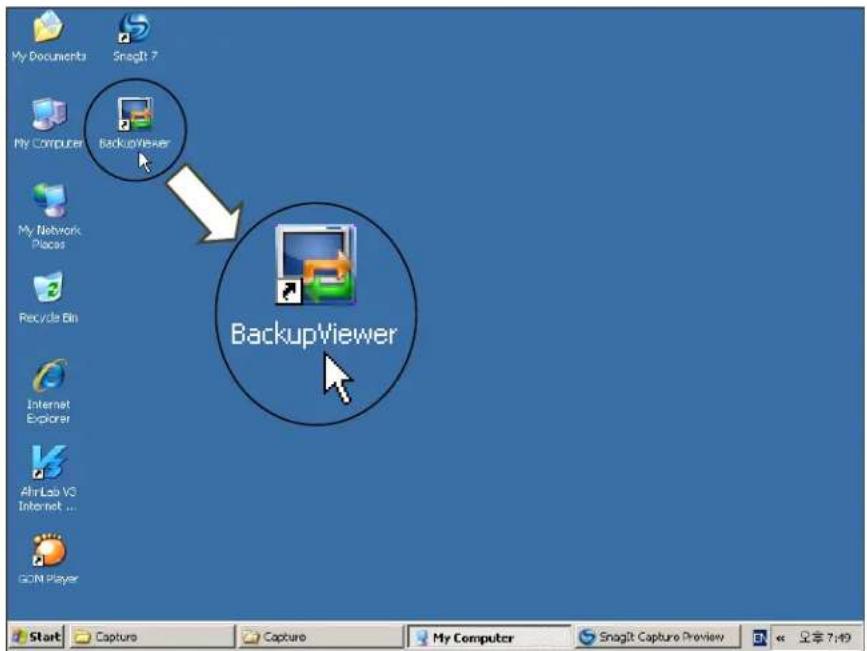Open the EN language indicator in tray

pyautogui.click(x=760, y=638)
